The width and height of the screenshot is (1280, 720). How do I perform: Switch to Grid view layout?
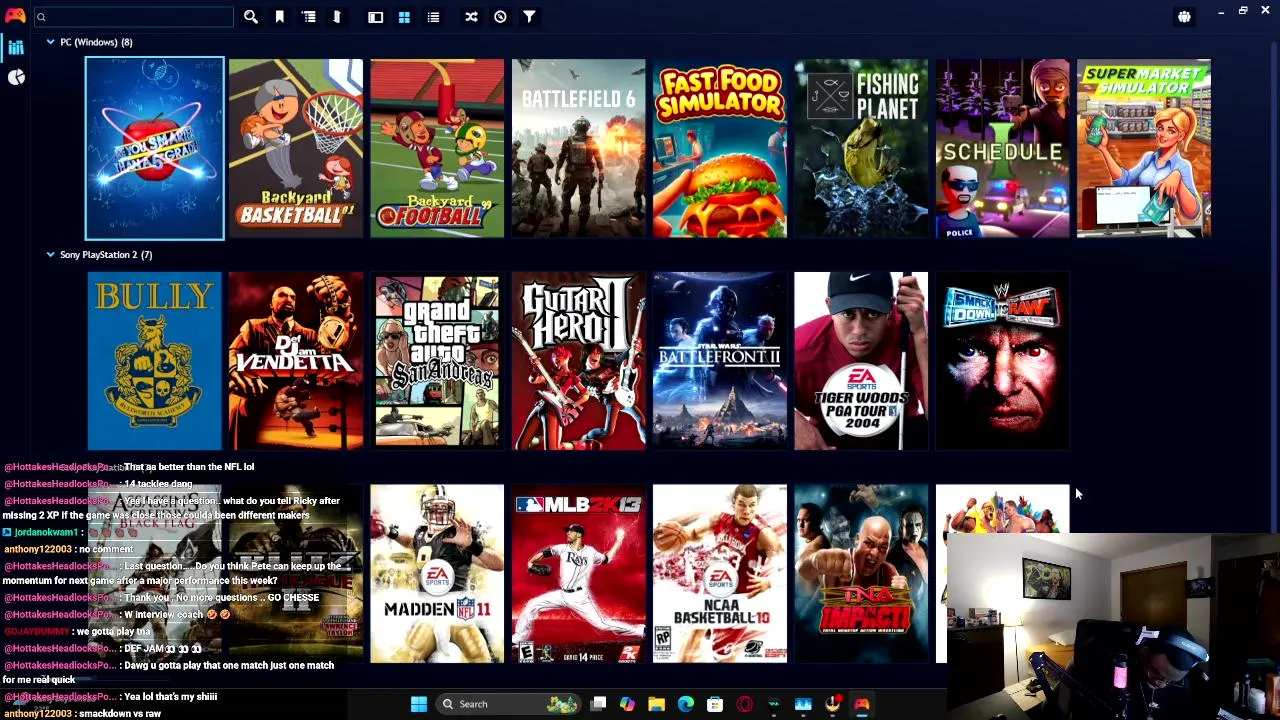pos(404,16)
